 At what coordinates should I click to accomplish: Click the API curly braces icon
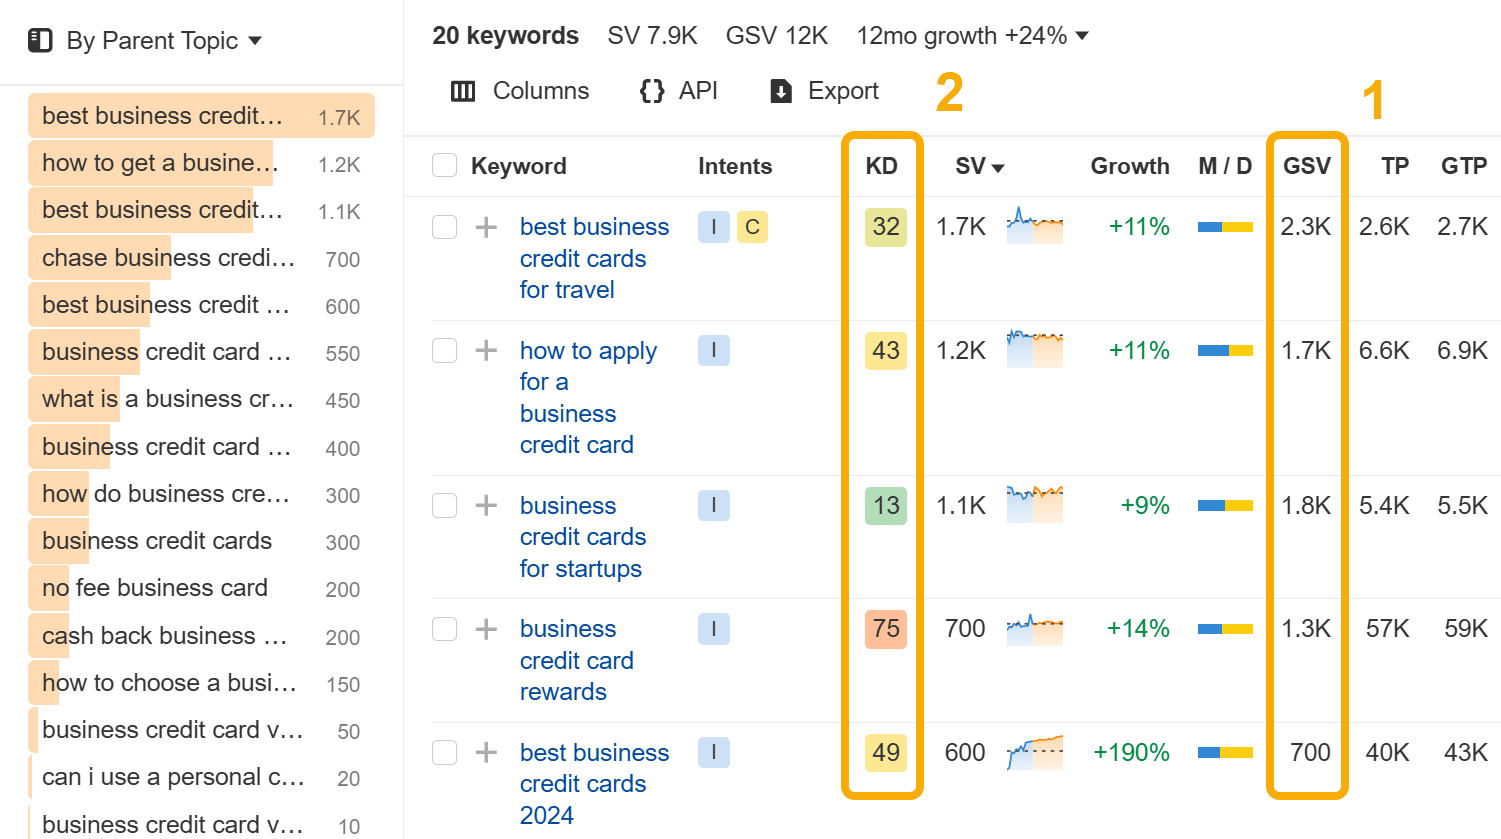pyautogui.click(x=652, y=91)
